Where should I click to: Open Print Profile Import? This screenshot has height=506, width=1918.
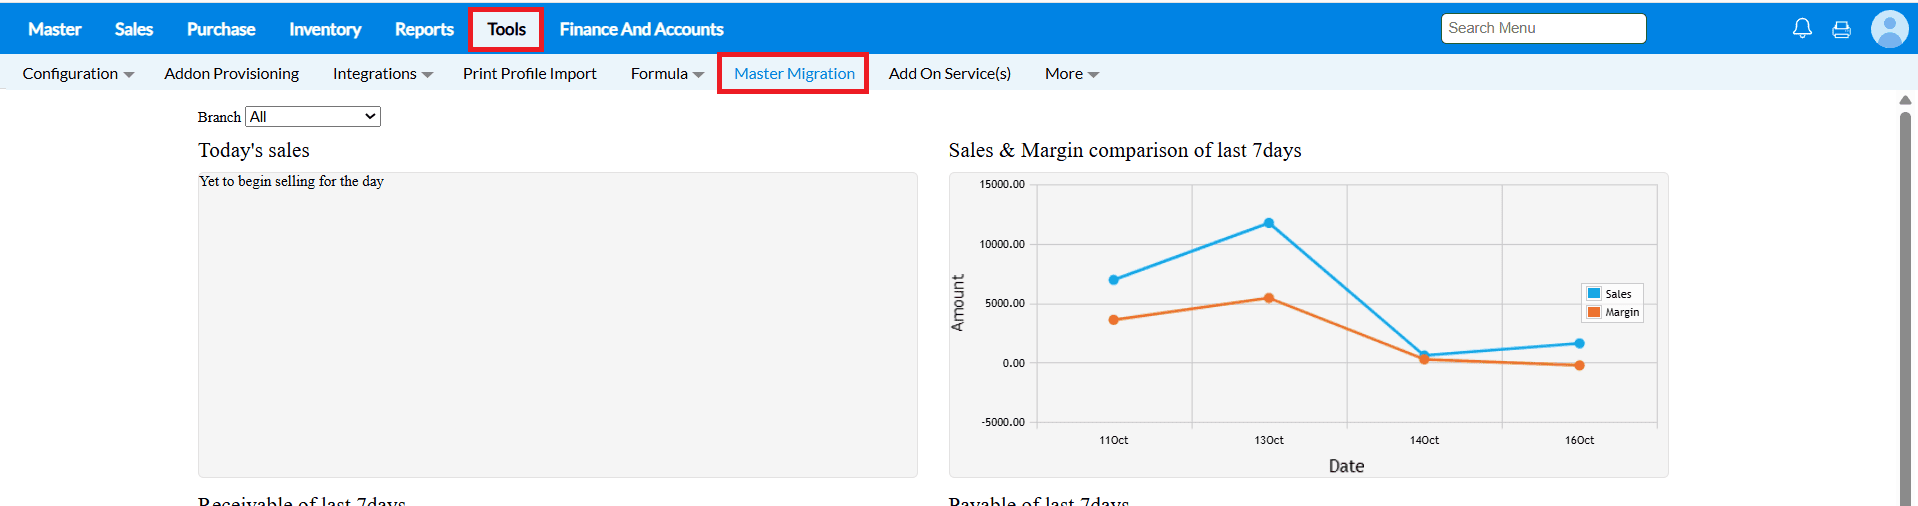click(529, 74)
